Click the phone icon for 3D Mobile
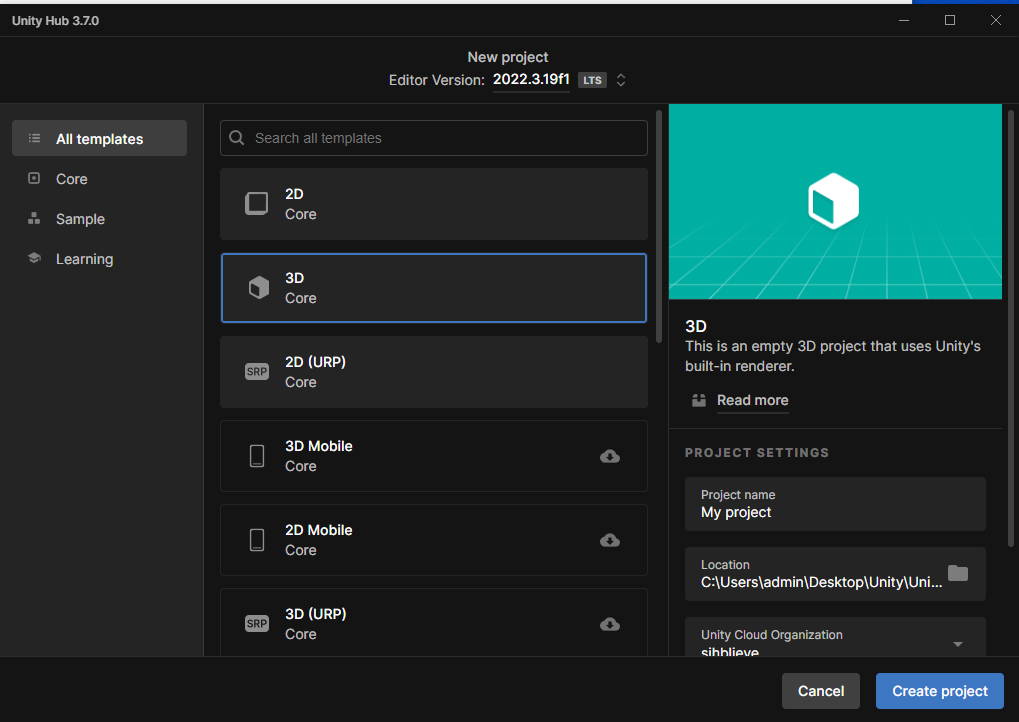The image size is (1019, 722). coord(257,456)
